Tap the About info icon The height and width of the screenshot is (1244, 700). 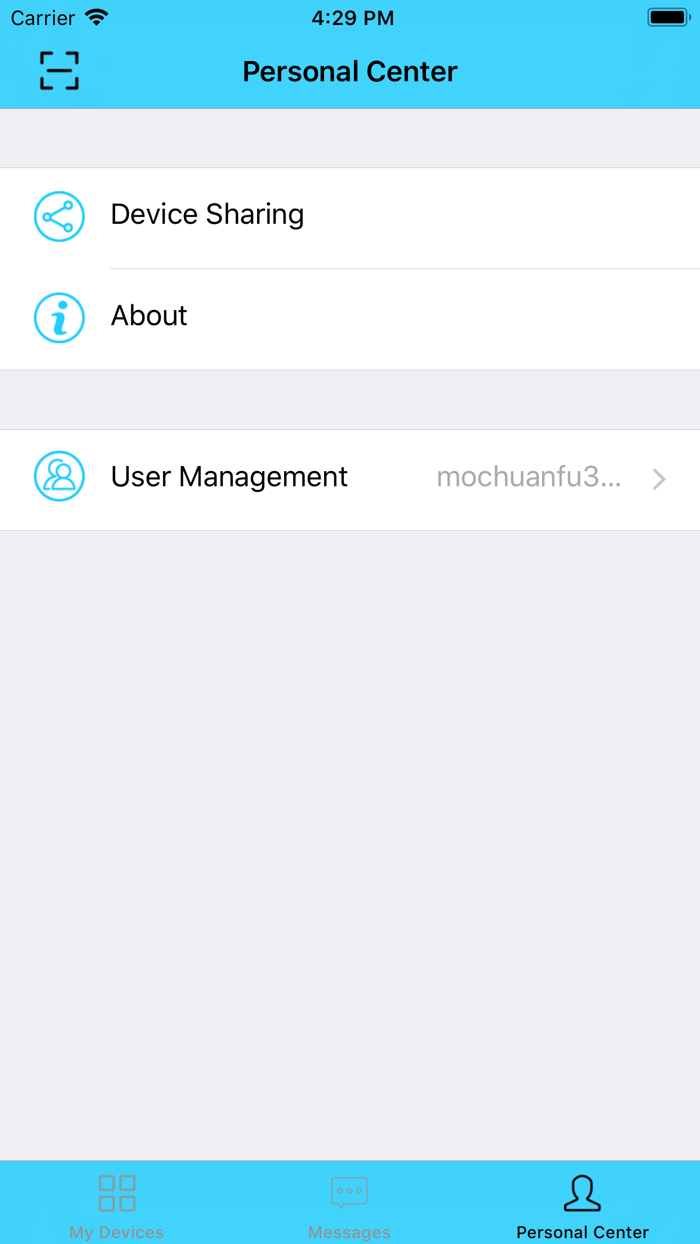click(x=59, y=318)
